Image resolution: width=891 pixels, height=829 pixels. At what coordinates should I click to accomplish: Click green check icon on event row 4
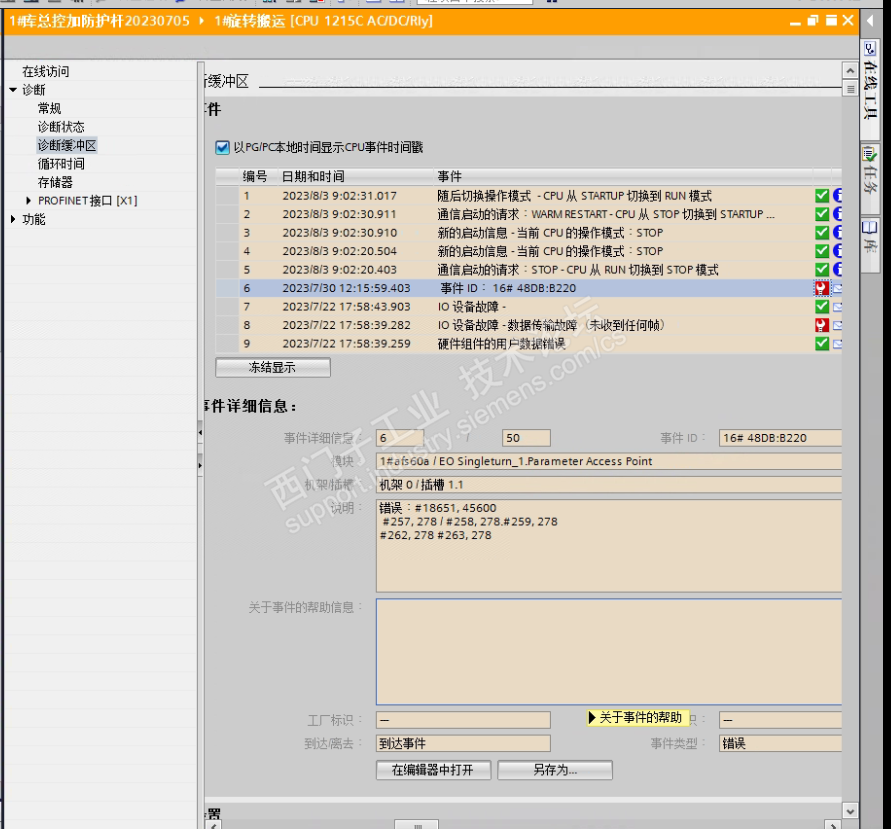[x=822, y=251]
